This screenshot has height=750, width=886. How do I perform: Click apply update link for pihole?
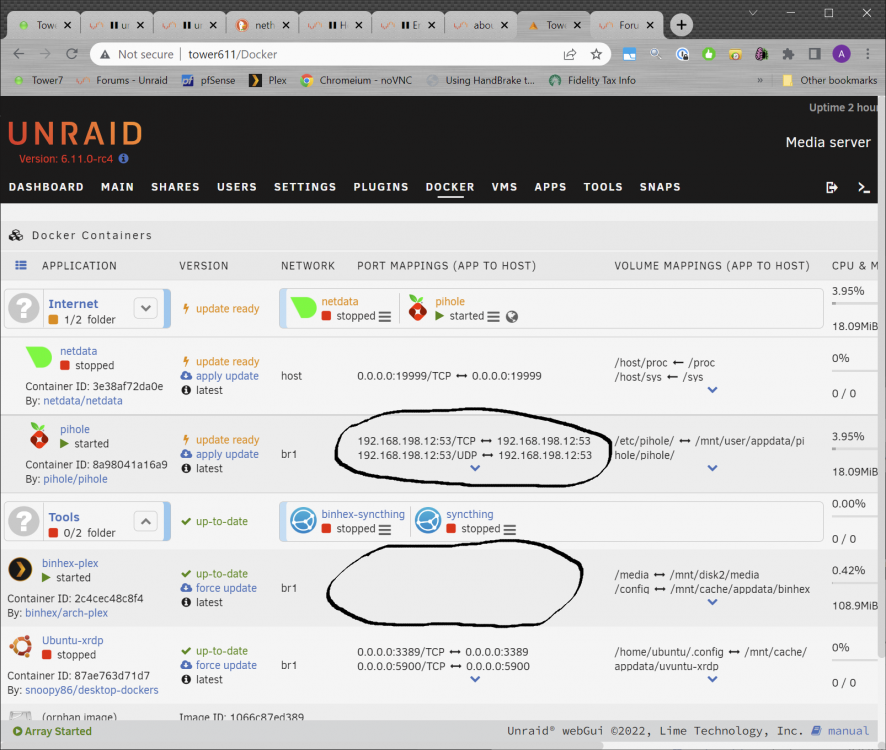[x=227, y=454]
